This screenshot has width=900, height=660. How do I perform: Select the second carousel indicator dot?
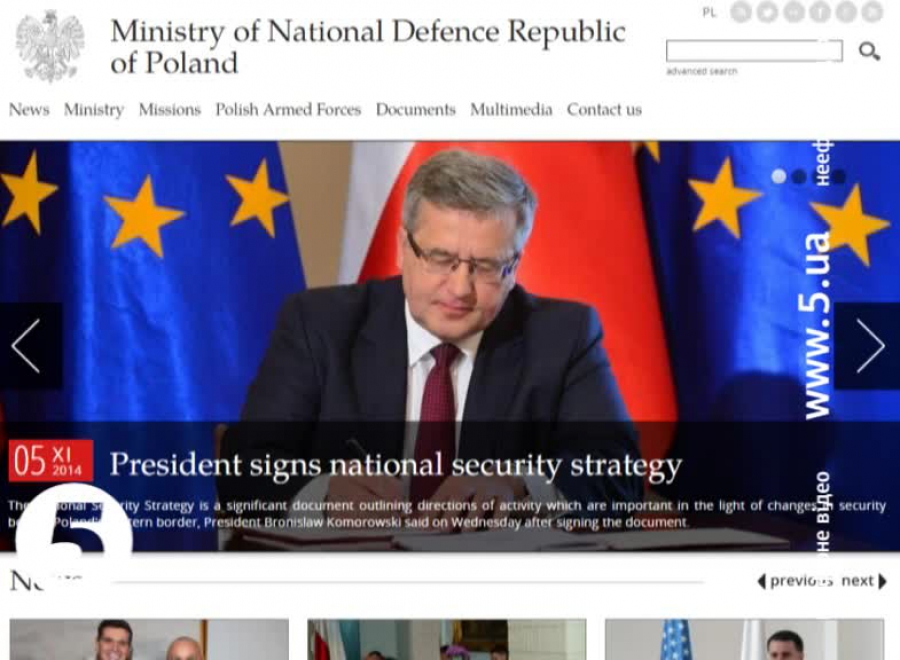click(799, 177)
